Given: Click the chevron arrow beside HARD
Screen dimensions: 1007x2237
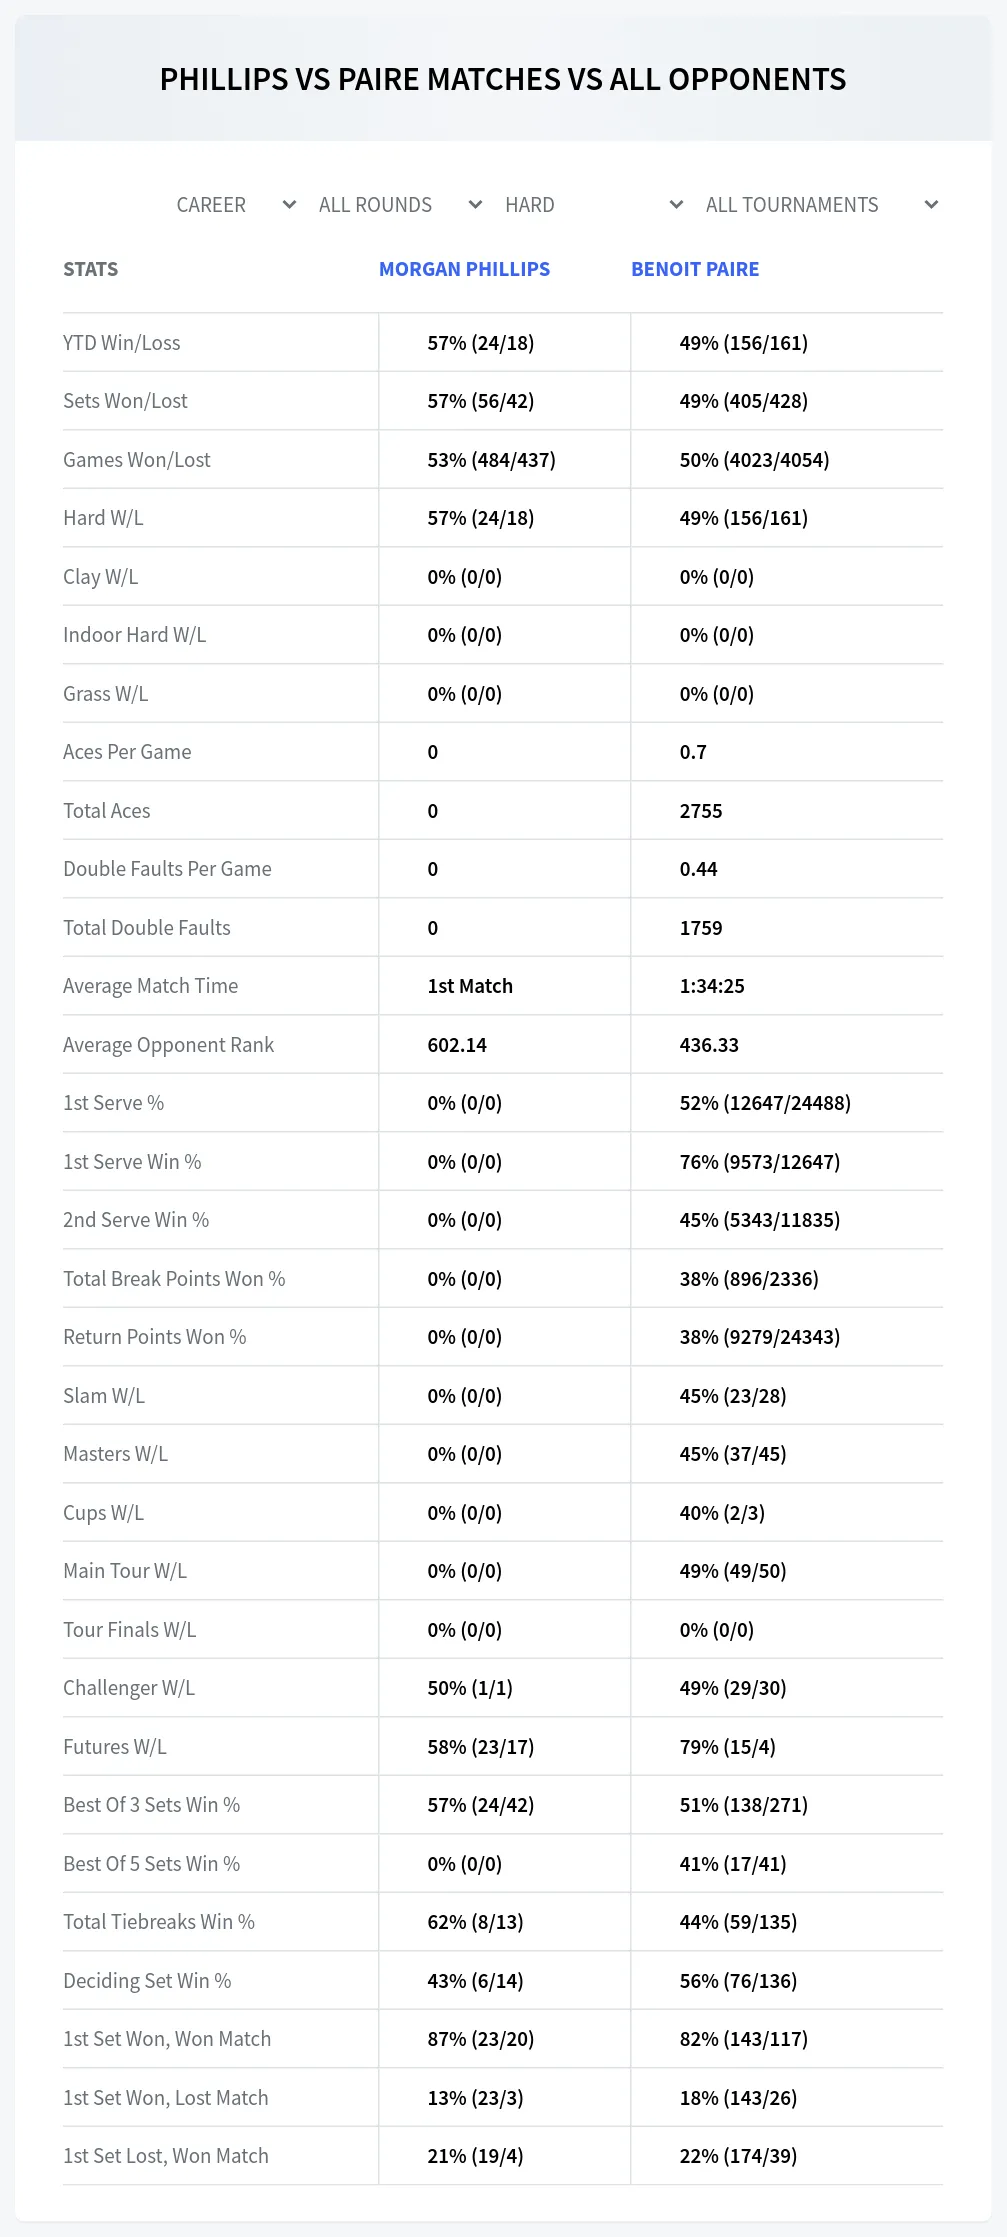Looking at the screenshot, I should [676, 205].
